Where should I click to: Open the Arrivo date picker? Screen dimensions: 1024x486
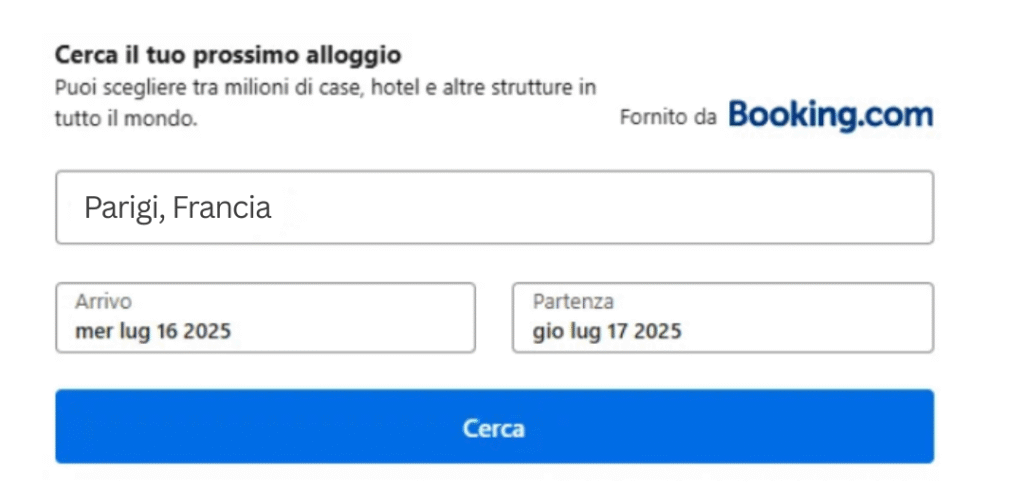[265, 318]
